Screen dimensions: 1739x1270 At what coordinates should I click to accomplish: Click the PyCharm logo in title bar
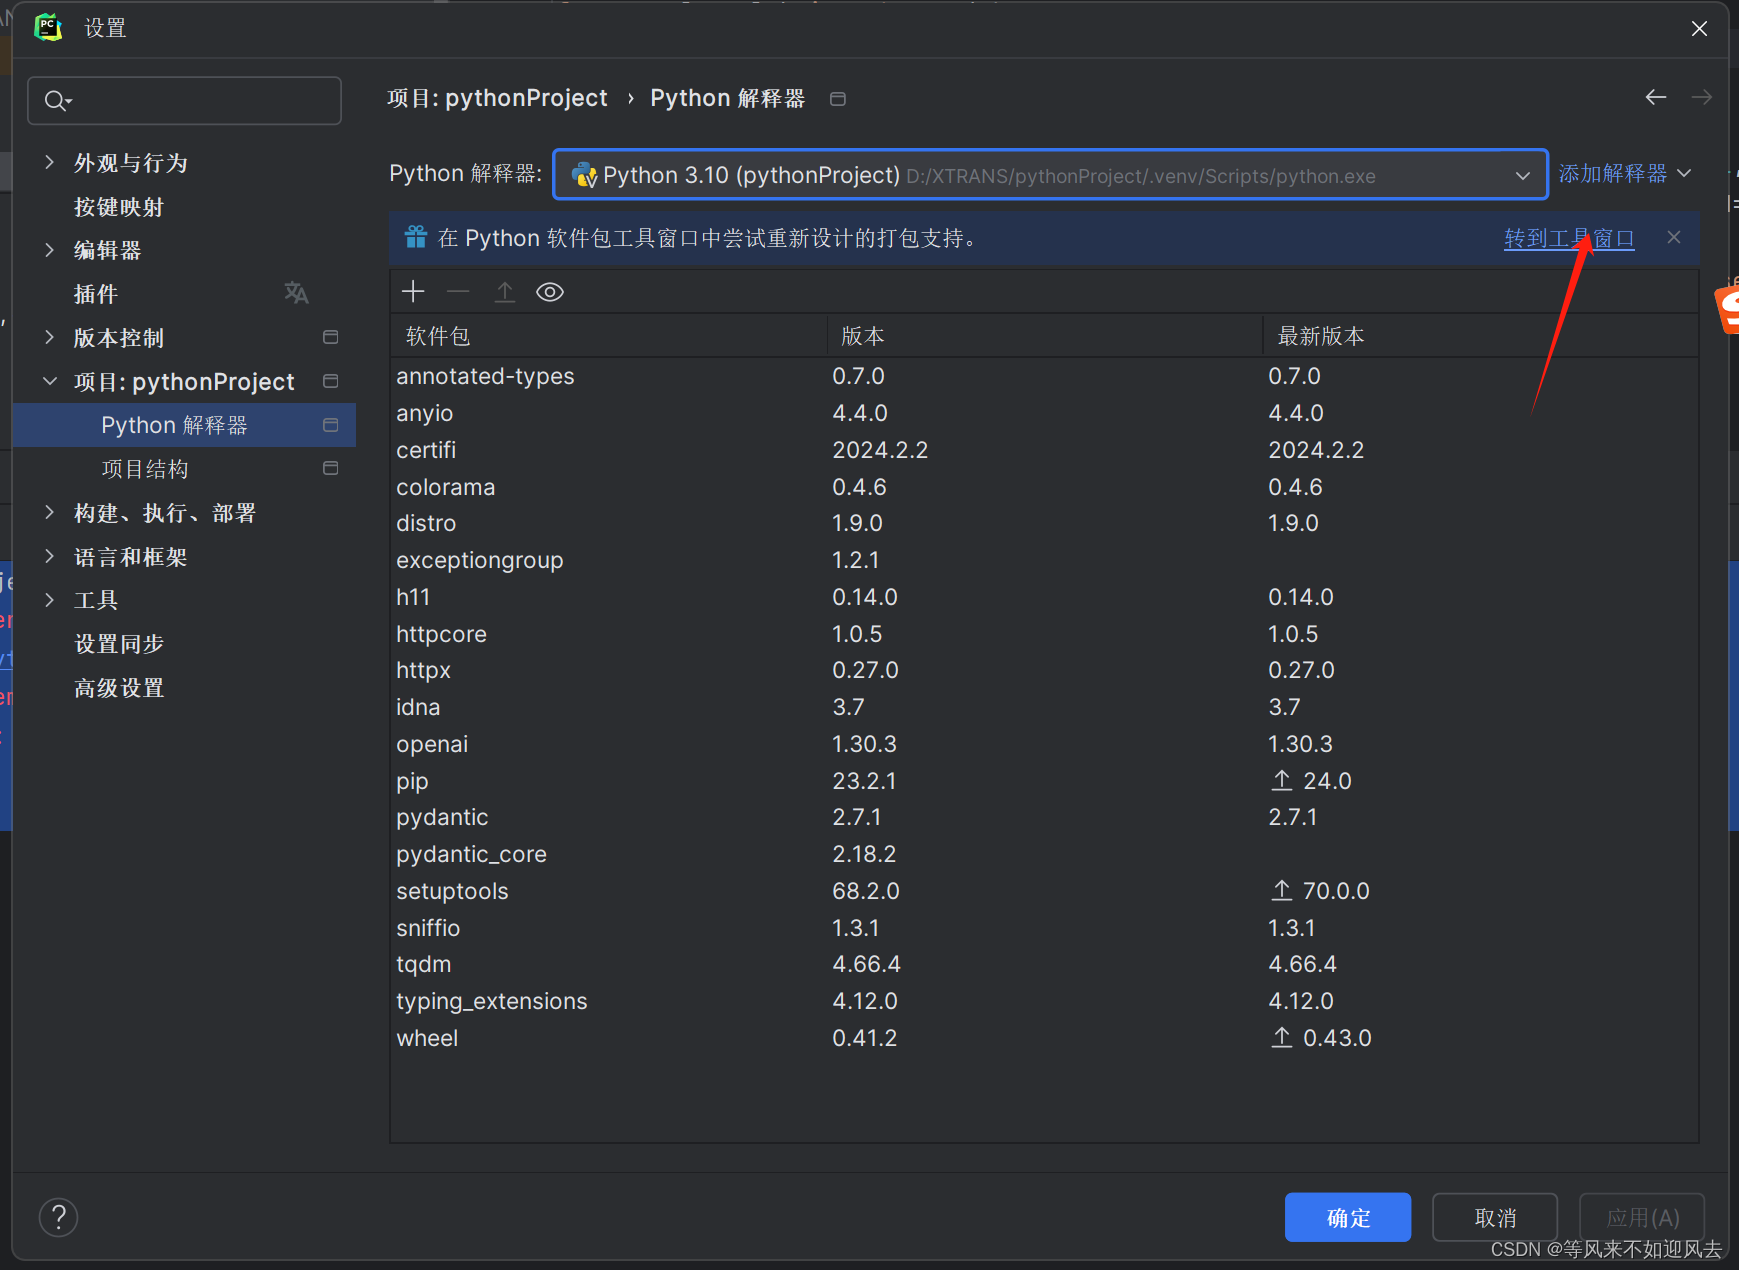48,28
